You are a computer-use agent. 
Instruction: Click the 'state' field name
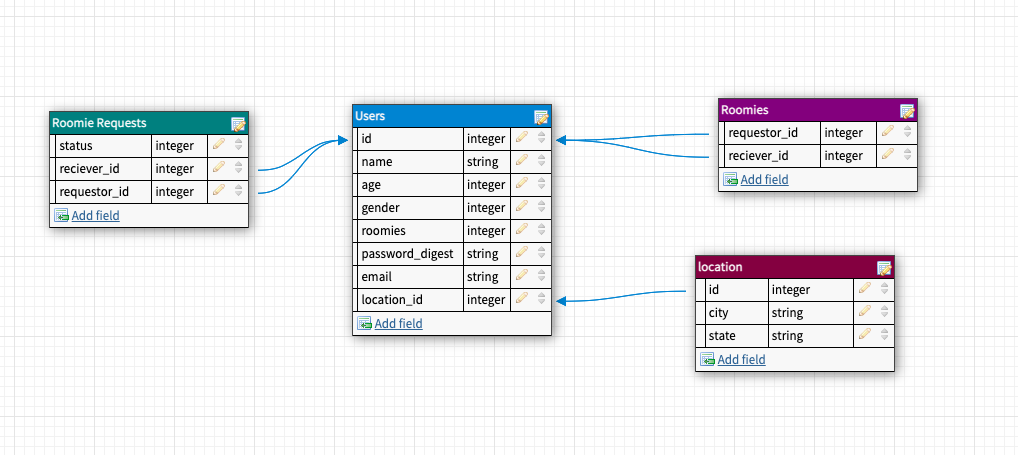pos(723,336)
